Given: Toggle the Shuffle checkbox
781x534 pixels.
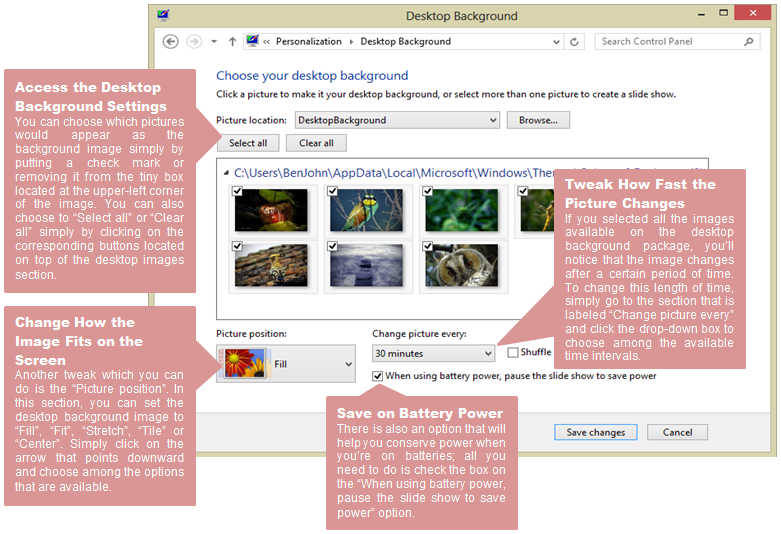Looking at the screenshot, I should 513,352.
